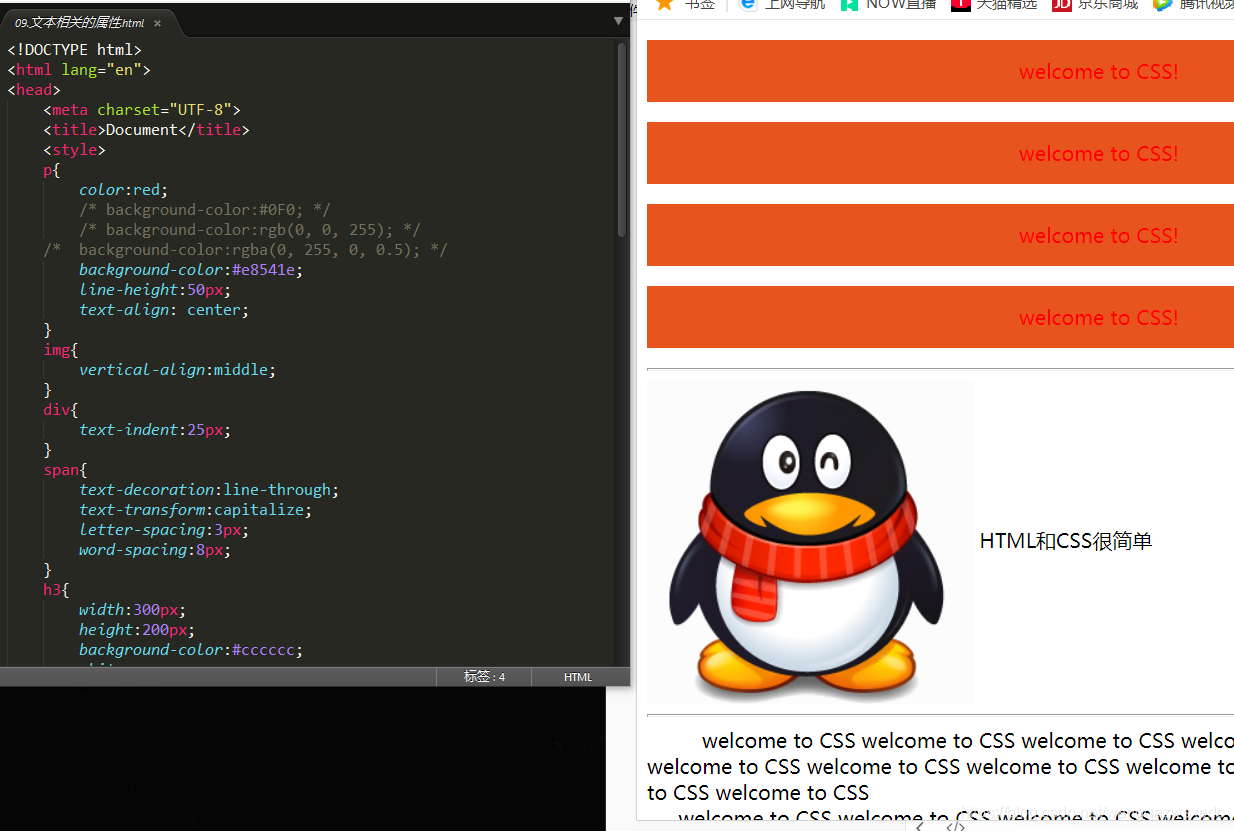
Task: Open the HTML syntax selector in status bar
Action: 578,677
